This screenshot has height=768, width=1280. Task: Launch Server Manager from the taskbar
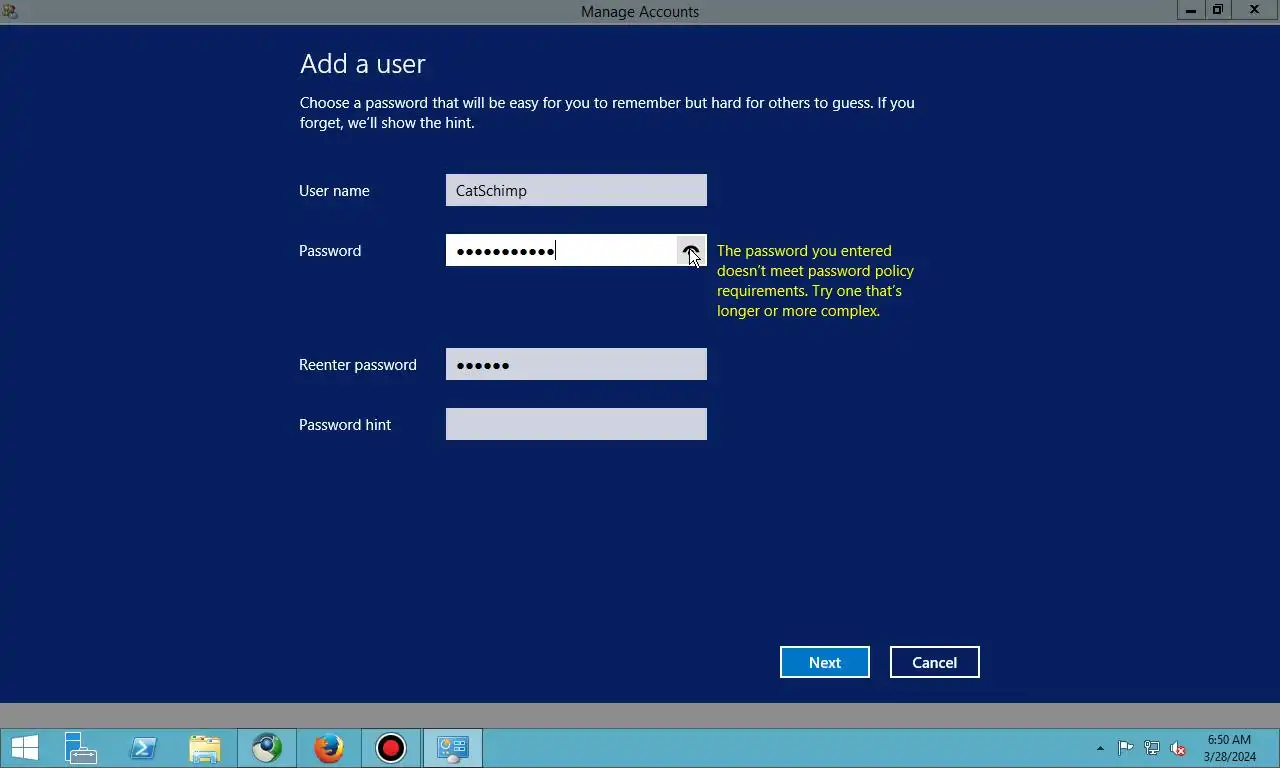pyautogui.click(x=80, y=748)
